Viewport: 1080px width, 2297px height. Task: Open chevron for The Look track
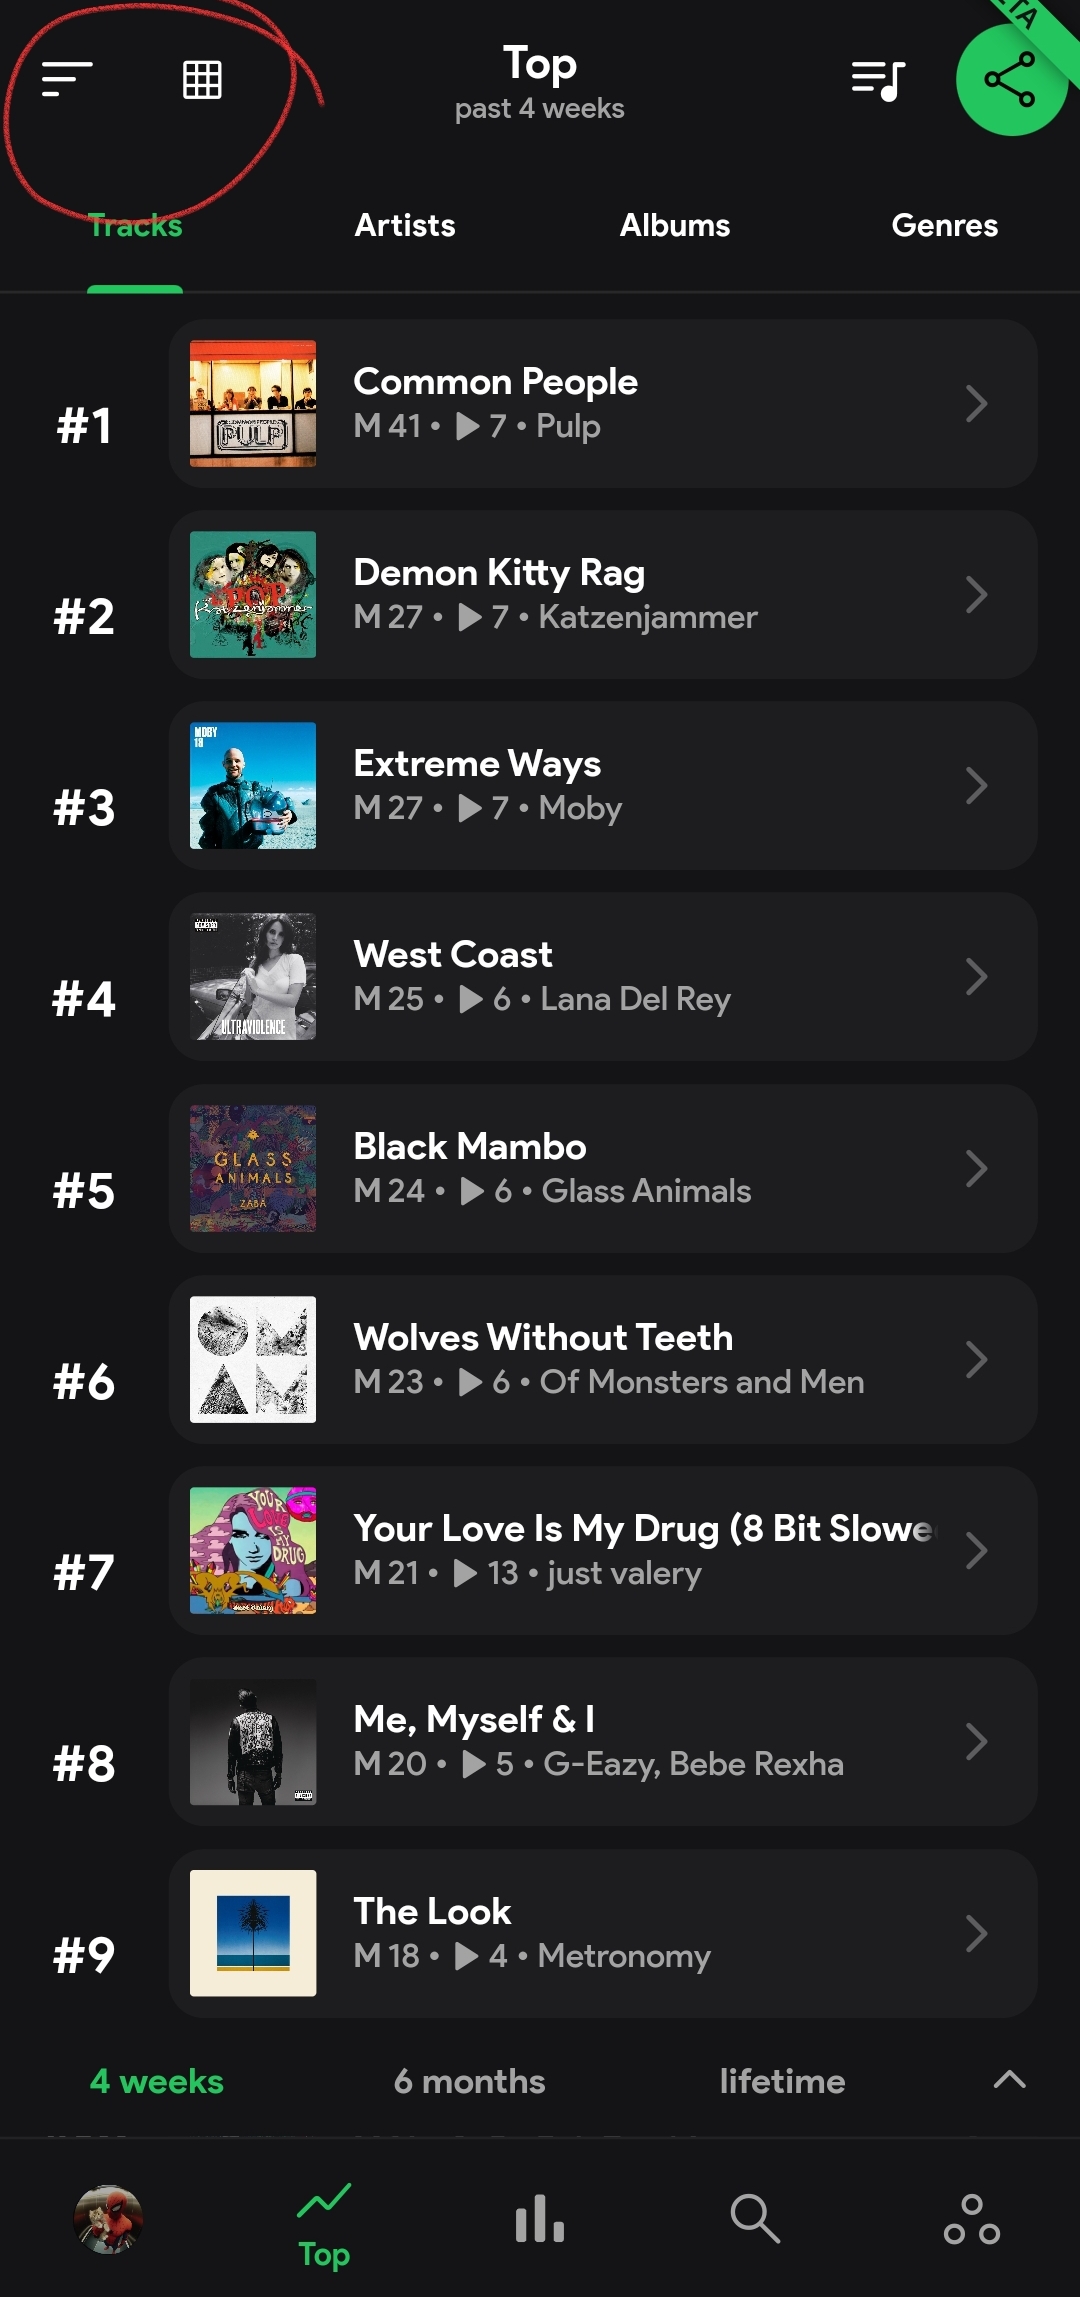(x=976, y=1933)
